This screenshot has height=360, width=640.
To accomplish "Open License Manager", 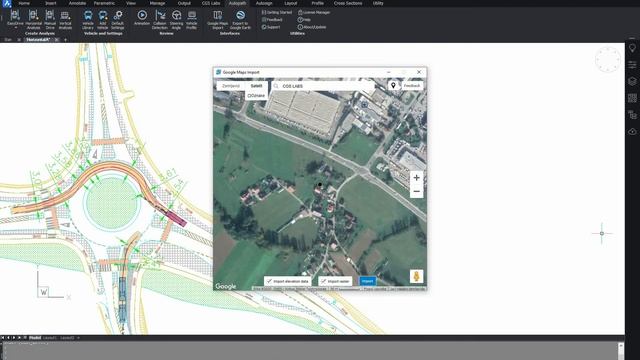I will click(314, 12).
